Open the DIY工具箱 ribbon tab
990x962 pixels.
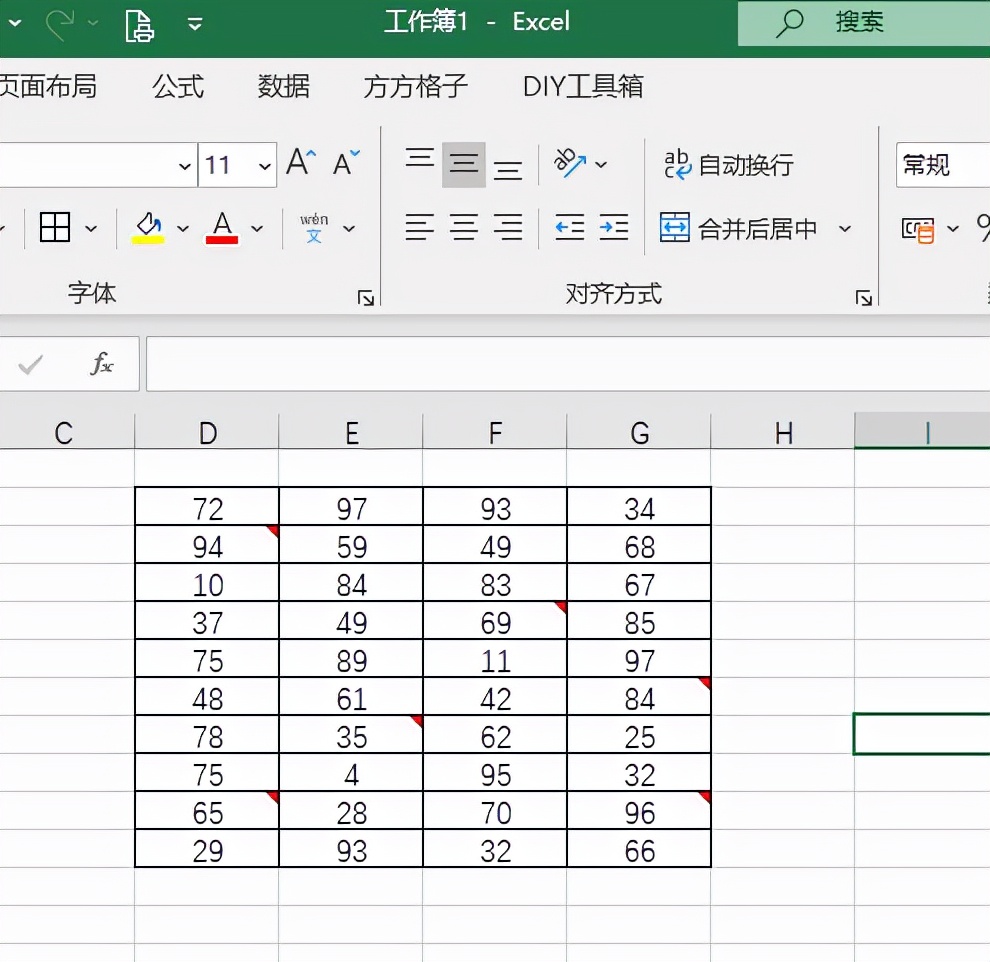click(581, 88)
